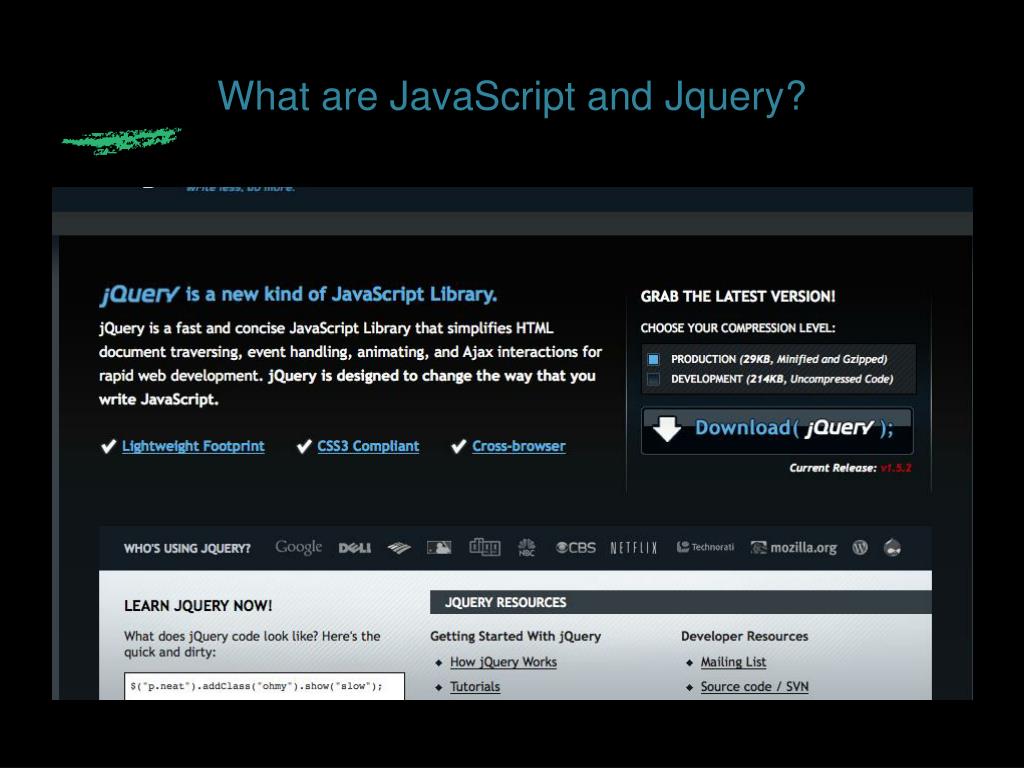The height and width of the screenshot is (768, 1024).
Task: Click the Technorati logo
Action: 706,547
